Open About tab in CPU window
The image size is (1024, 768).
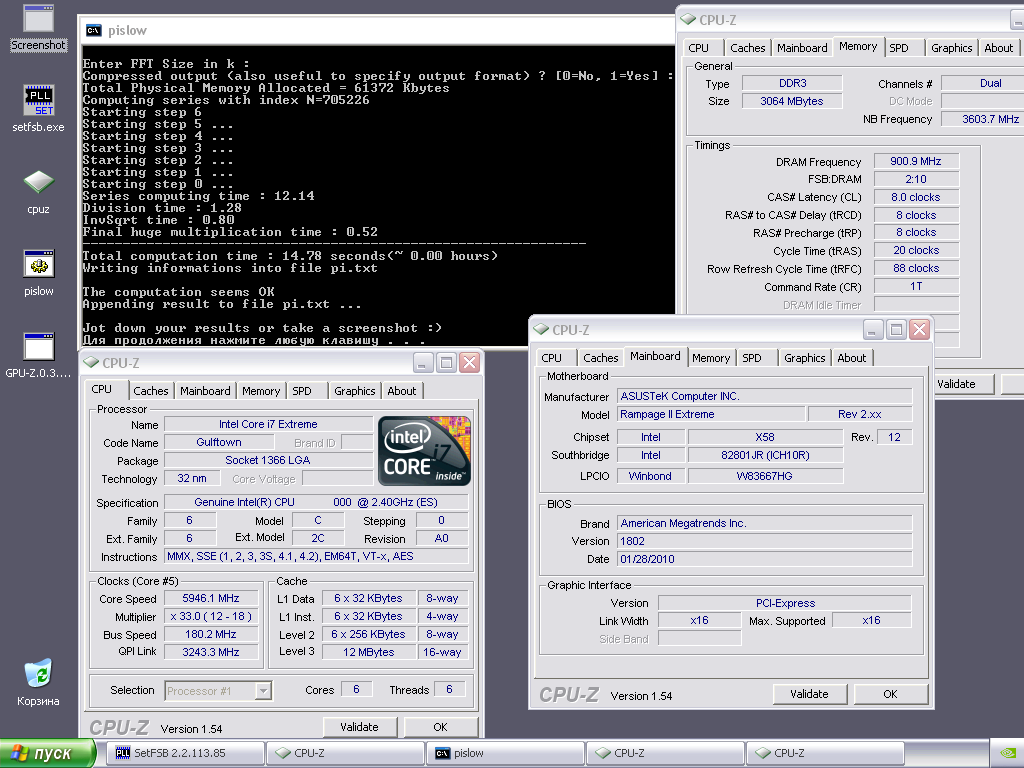[x=402, y=391]
